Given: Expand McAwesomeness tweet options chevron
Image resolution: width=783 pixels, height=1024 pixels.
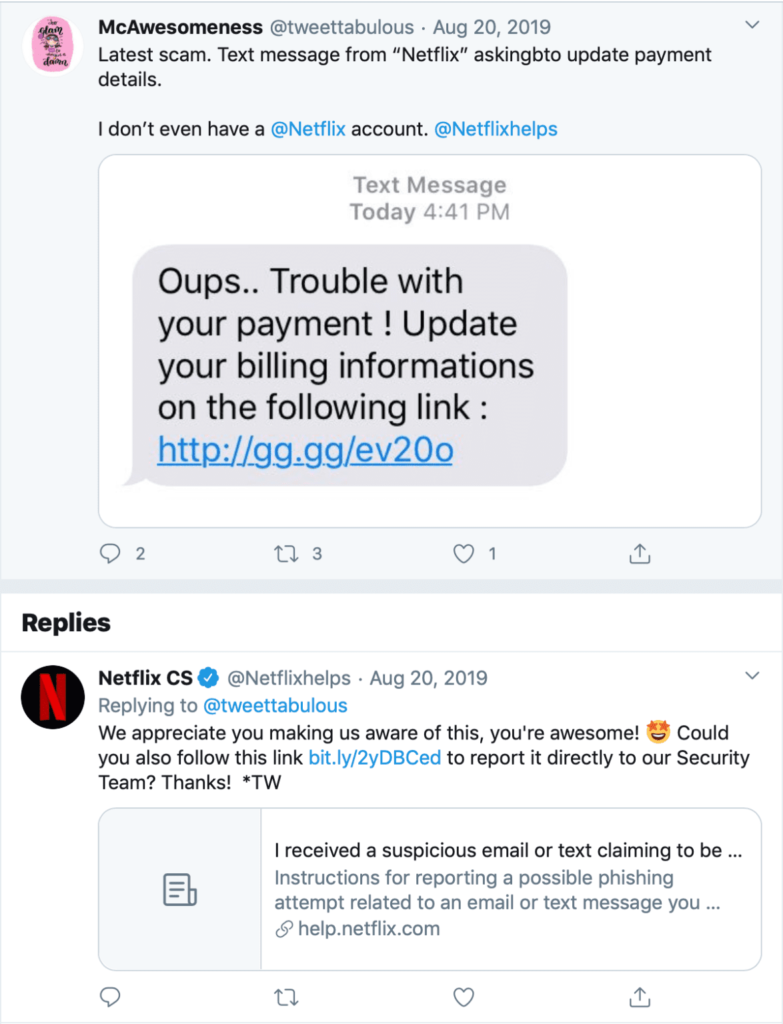Looking at the screenshot, I should pyautogui.click(x=753, y=25).
